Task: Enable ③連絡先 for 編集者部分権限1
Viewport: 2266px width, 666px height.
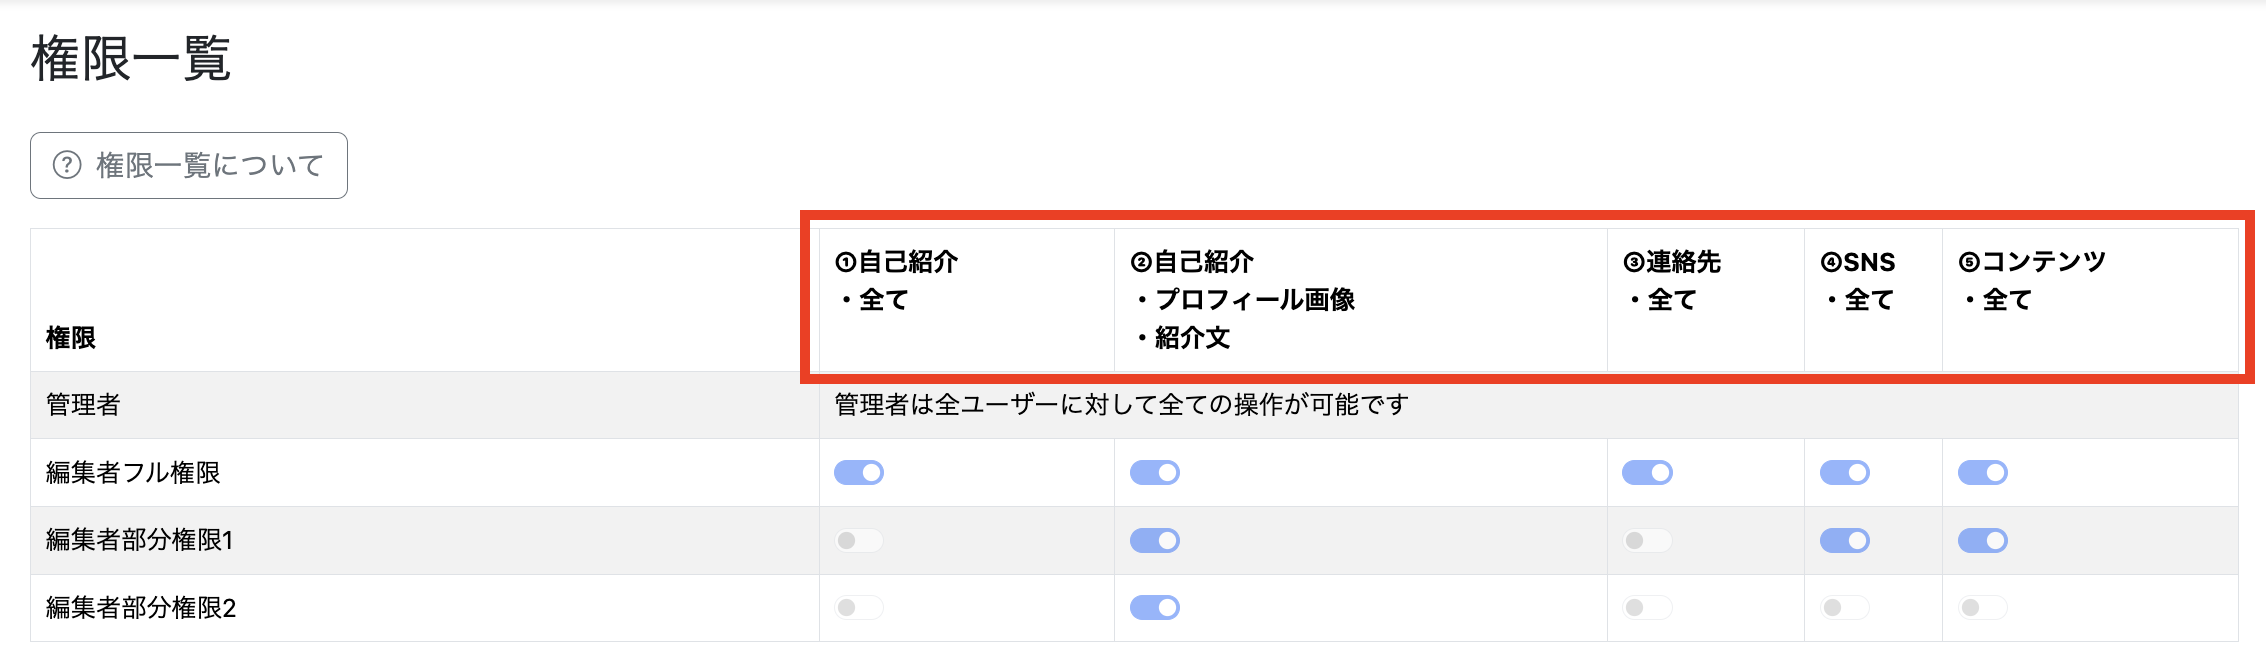Action: pyautogui.click(x=1647, y=541)
